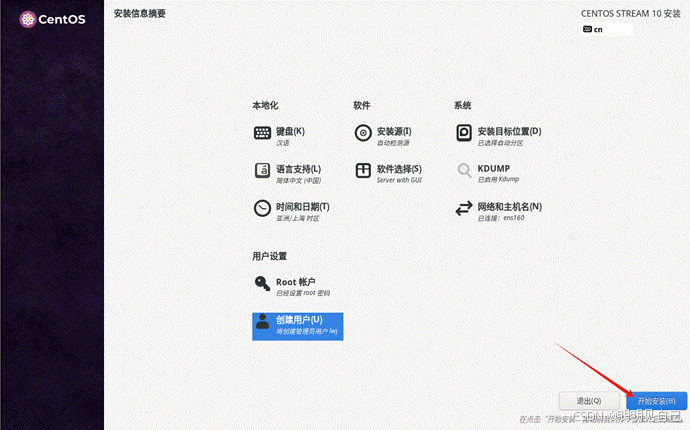
Task: Click the '简体中文 (中国)' status text
Action: [298, 180]
